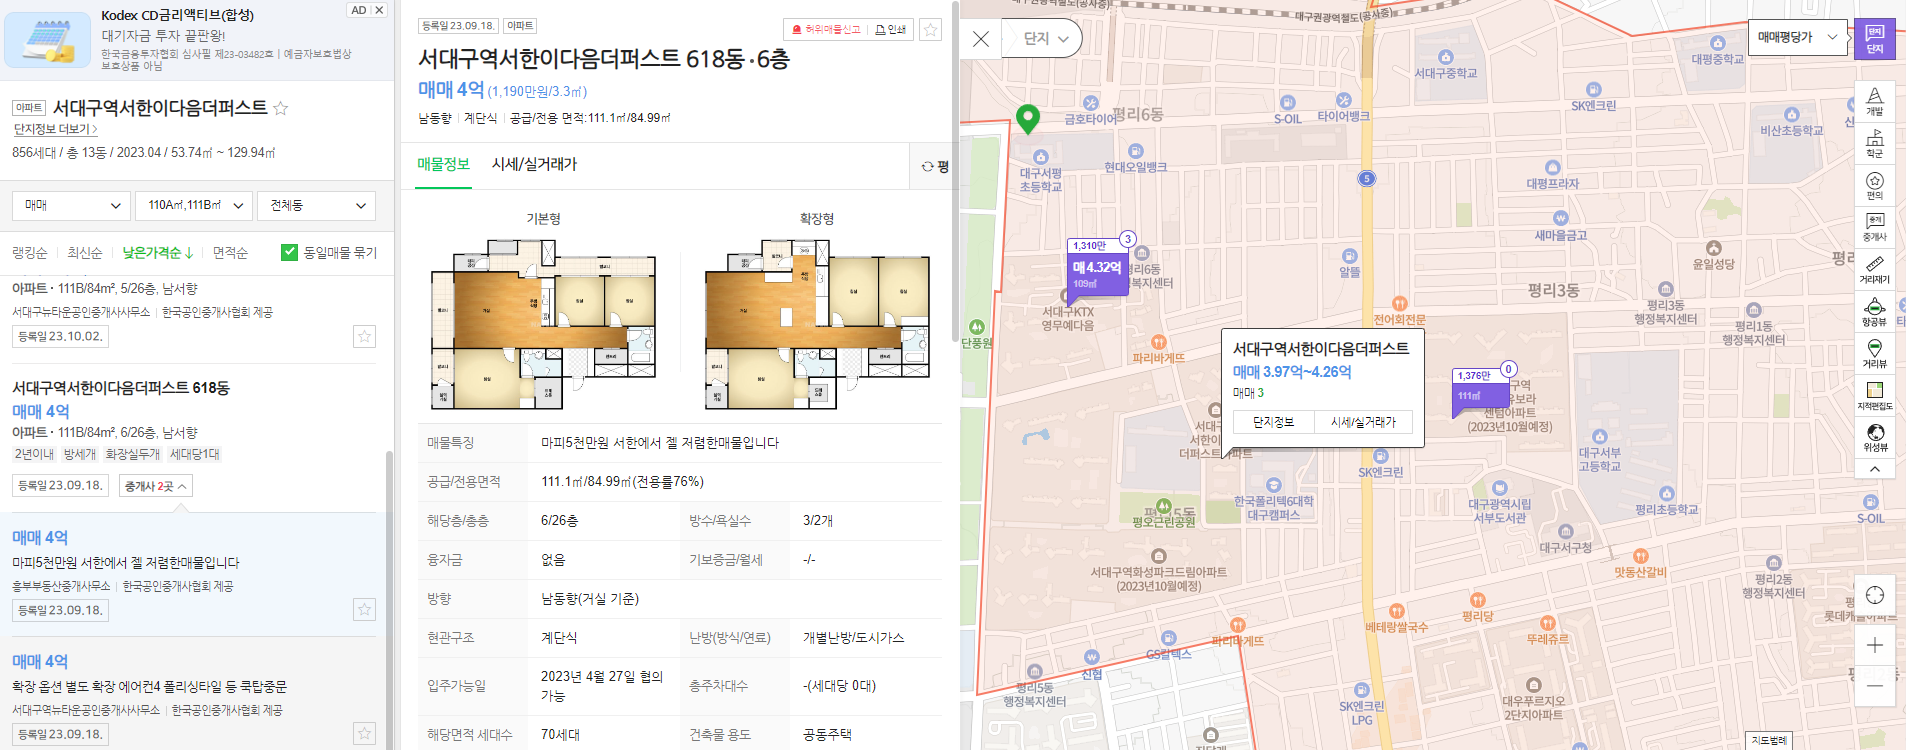Close the listing detail panel with X

[x=981, y=39]
